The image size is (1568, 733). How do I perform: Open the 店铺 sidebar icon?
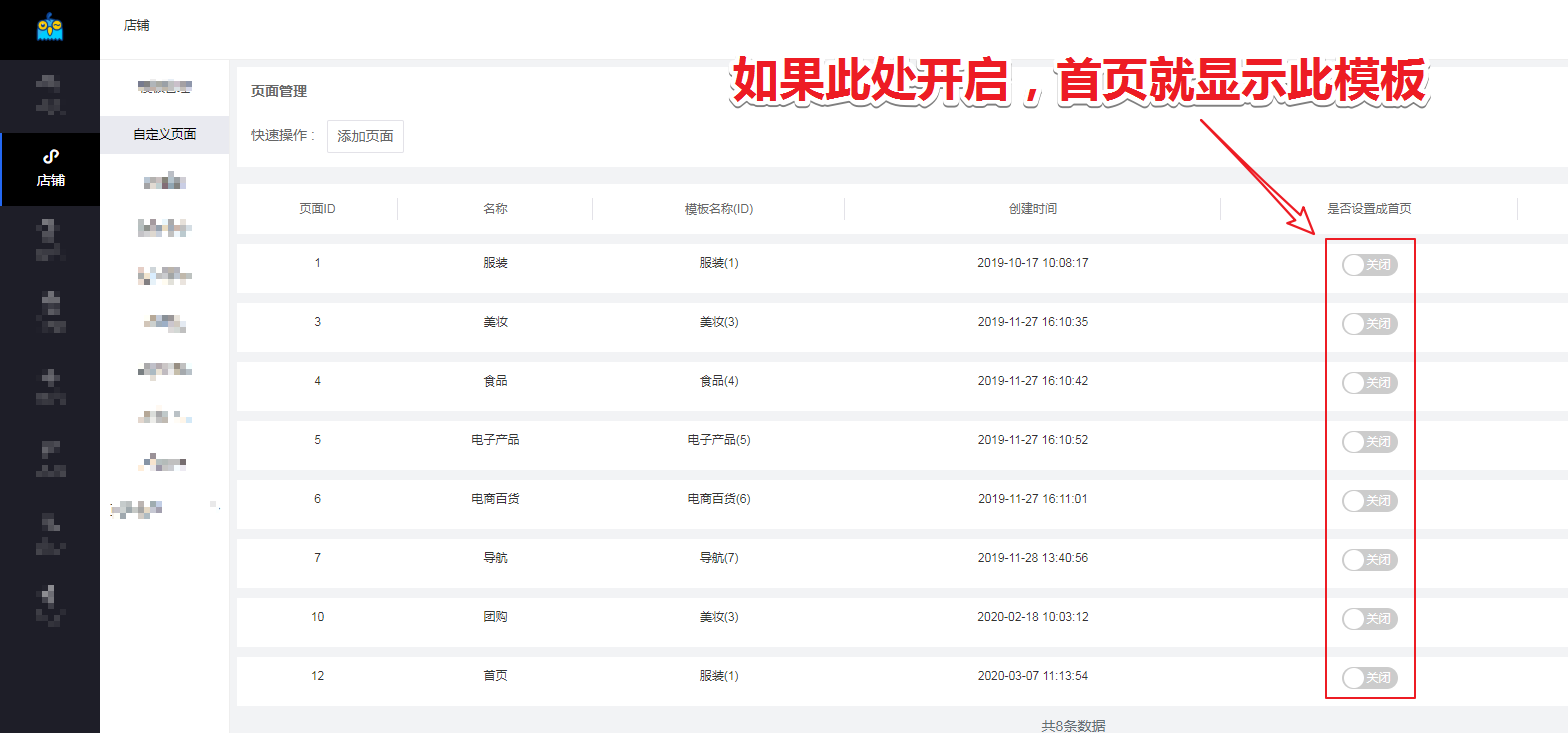pos(50,169)
